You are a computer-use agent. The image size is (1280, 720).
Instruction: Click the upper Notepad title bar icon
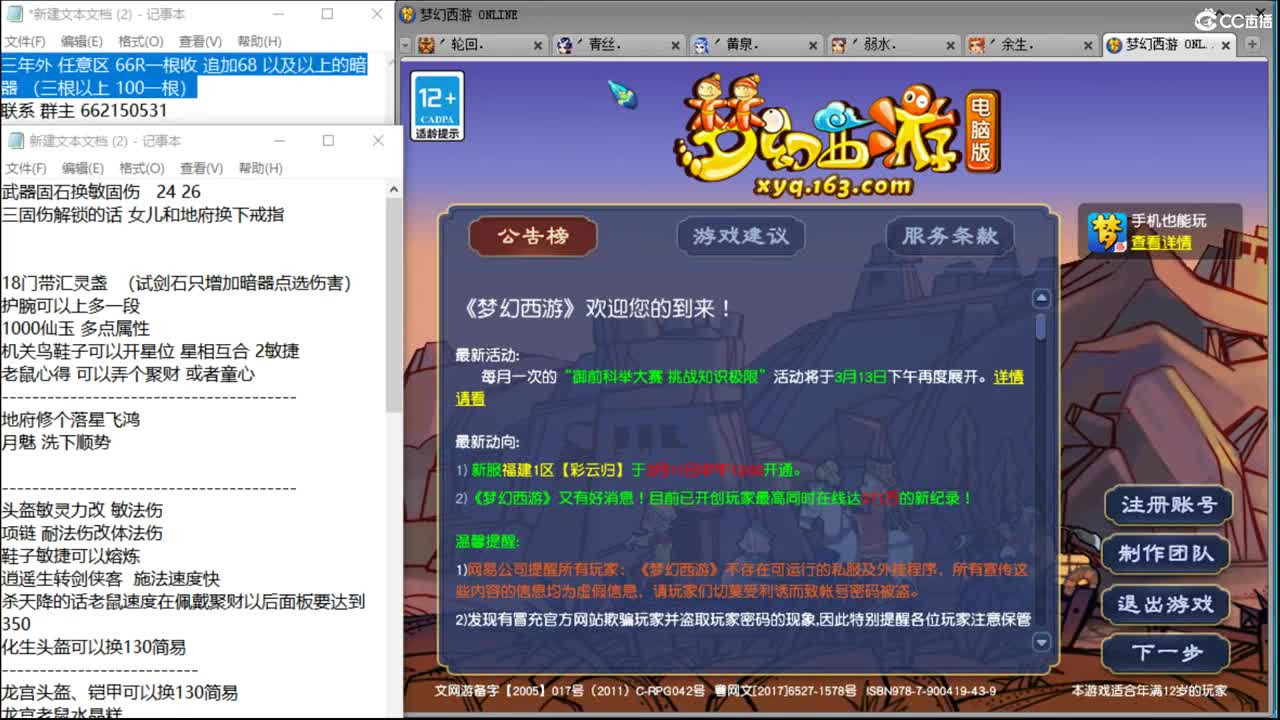(13, 14)
